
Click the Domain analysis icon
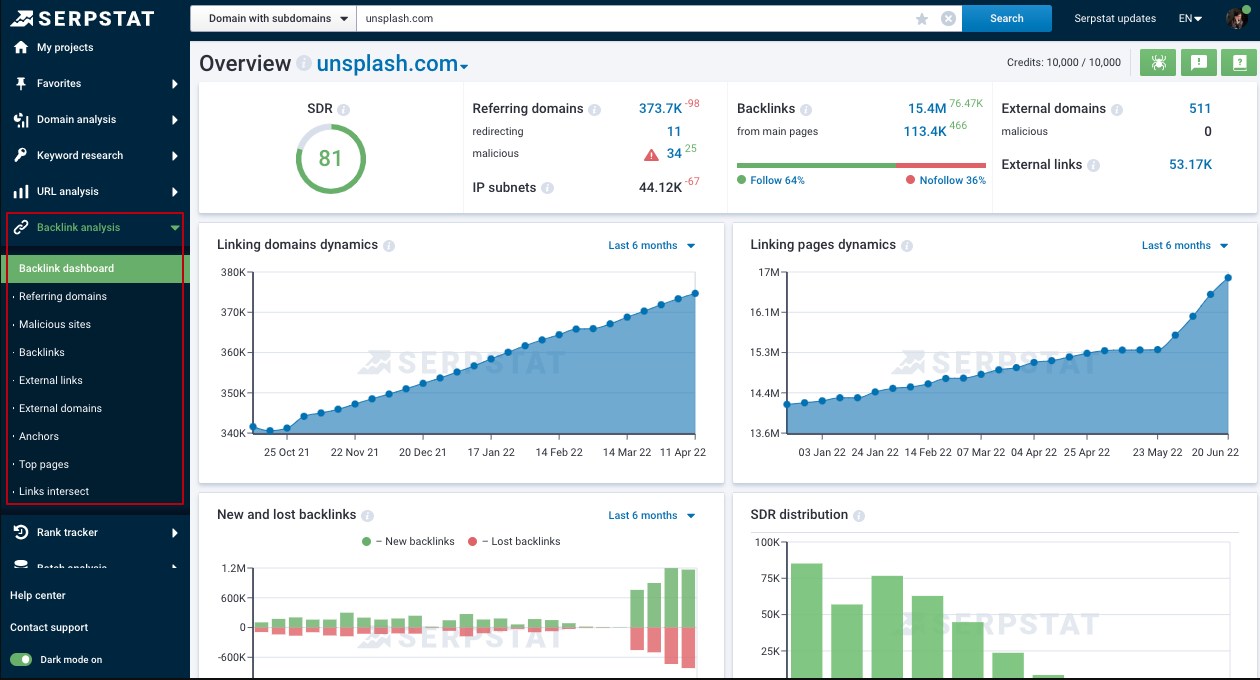coord(21,120)
